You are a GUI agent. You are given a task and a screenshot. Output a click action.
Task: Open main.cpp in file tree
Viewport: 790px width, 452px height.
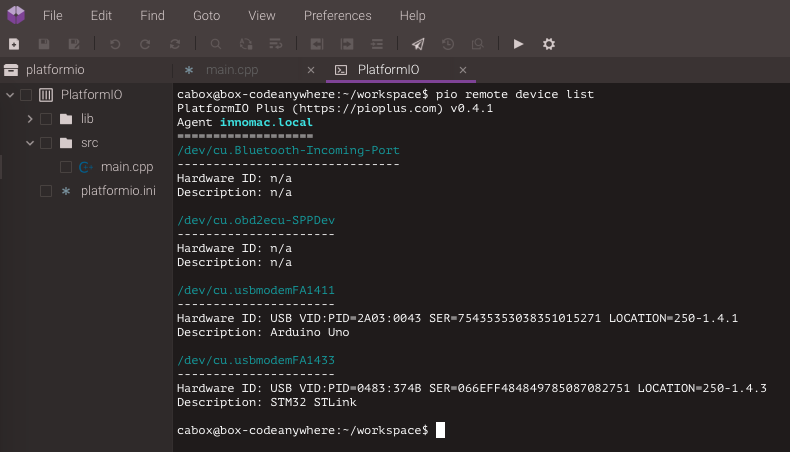coord(127,167)
